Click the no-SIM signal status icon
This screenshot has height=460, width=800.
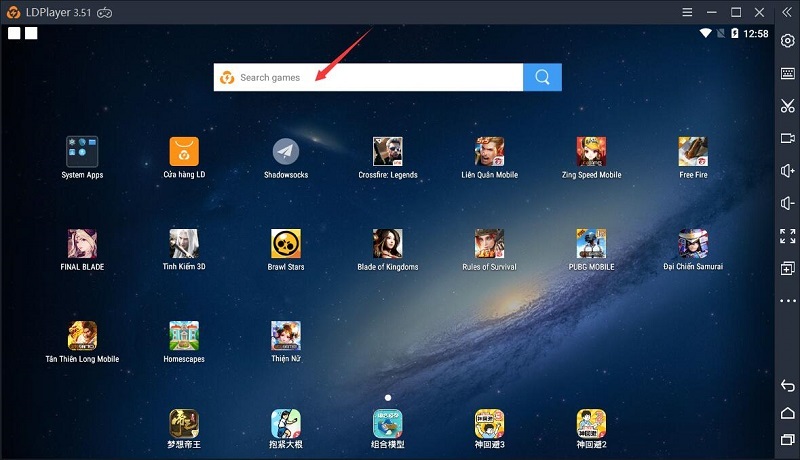(x=720, y=33)
